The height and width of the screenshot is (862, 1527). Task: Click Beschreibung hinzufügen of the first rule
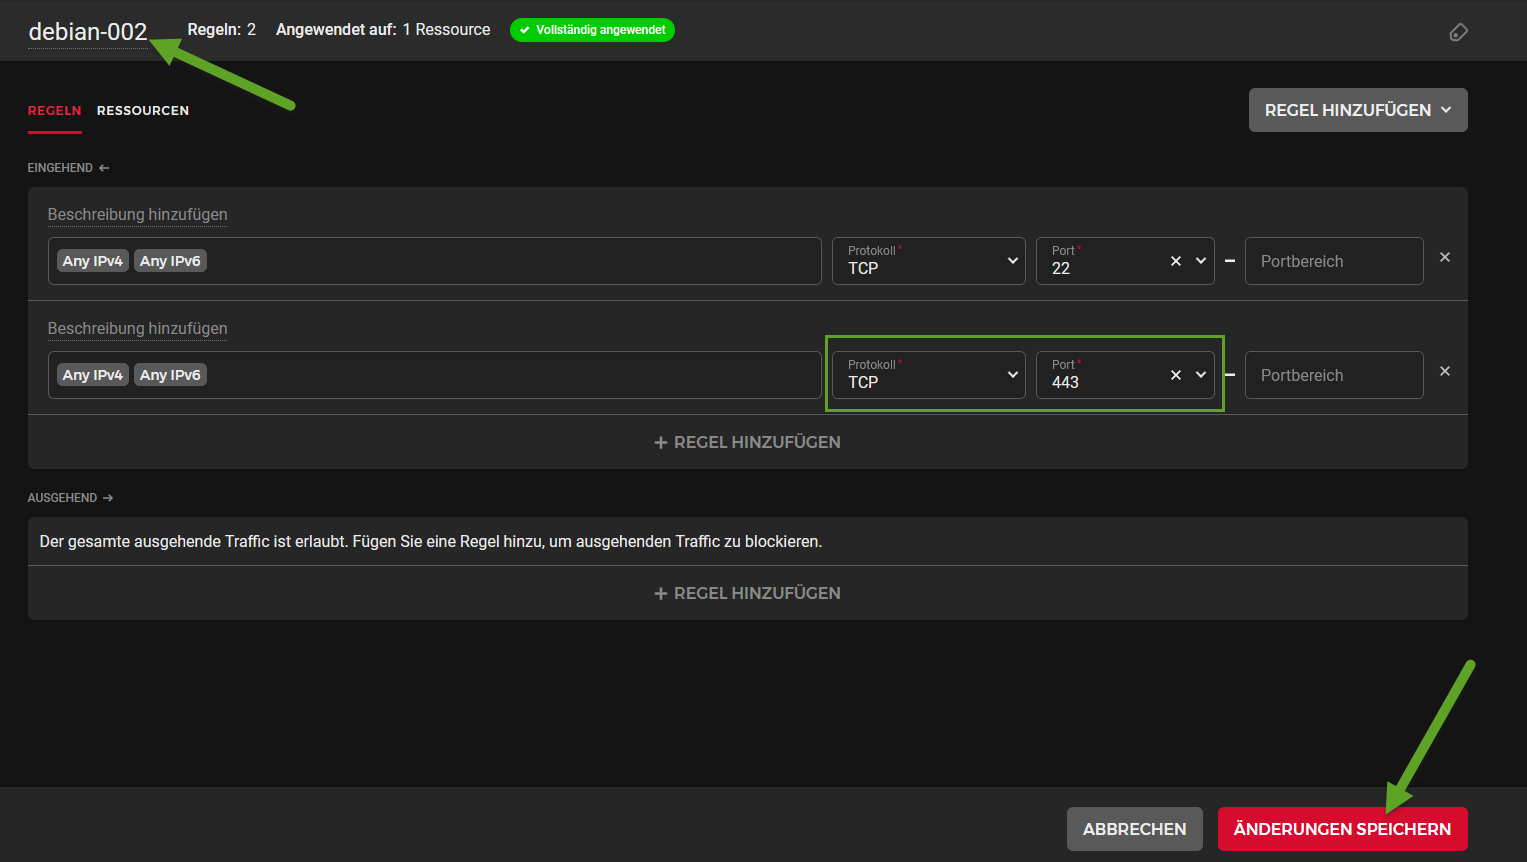(x=137, y=215)
